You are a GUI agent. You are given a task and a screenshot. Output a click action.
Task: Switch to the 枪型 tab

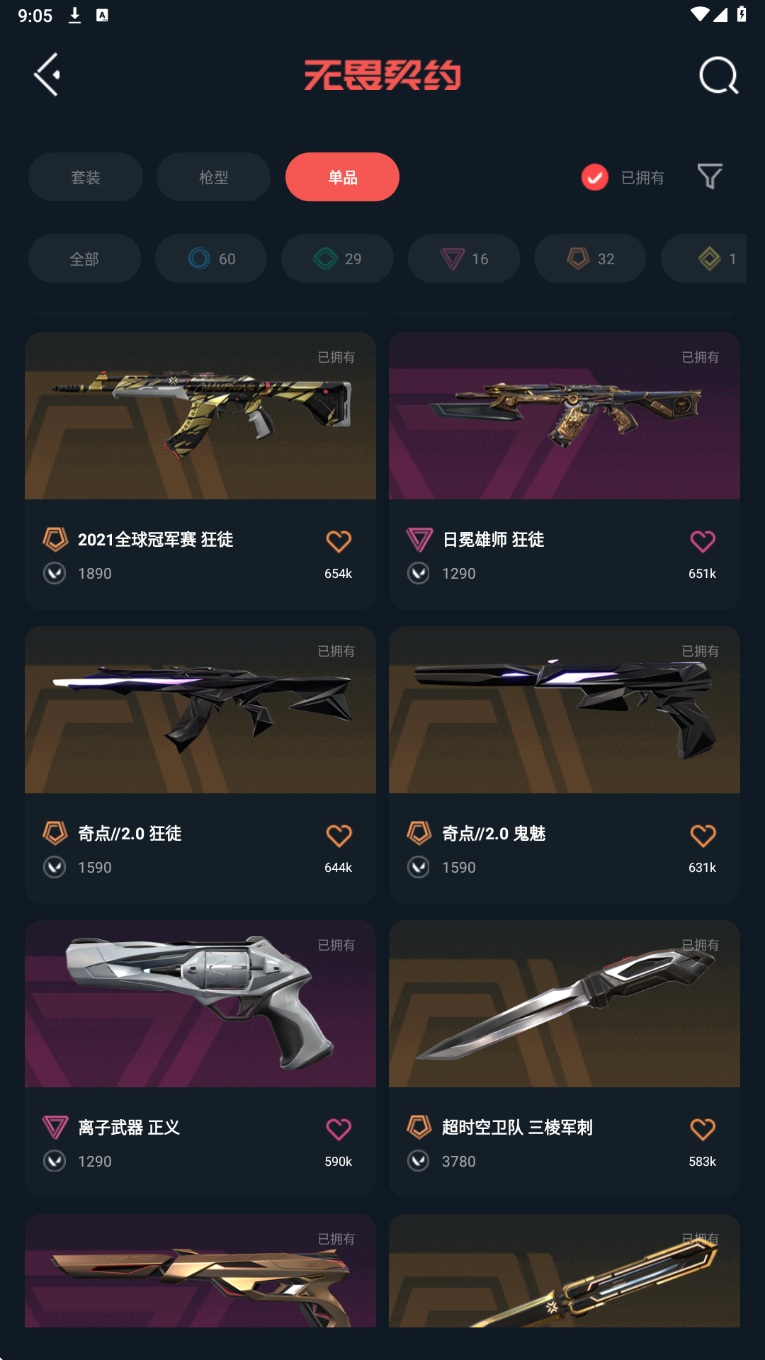click(213, 177)
